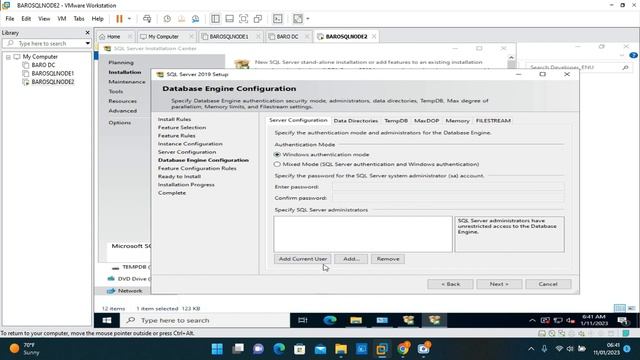Select Windows authentication mode
The image size is (640, 360).
277,155
